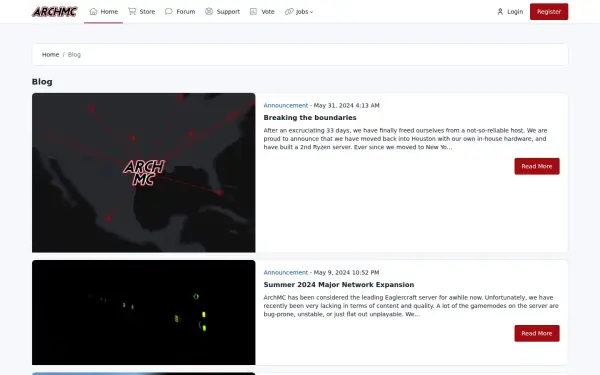600x375 pixels.
Task: Click the Home house icon
Action: click(x=93, y=11)
